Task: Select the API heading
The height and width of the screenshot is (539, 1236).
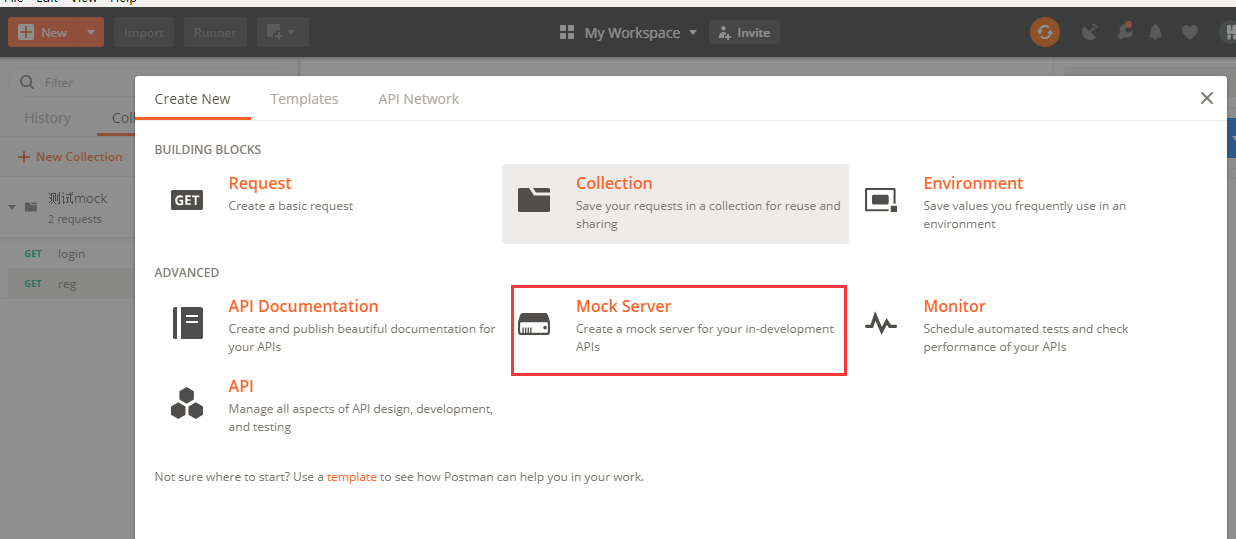Action: 241,386
